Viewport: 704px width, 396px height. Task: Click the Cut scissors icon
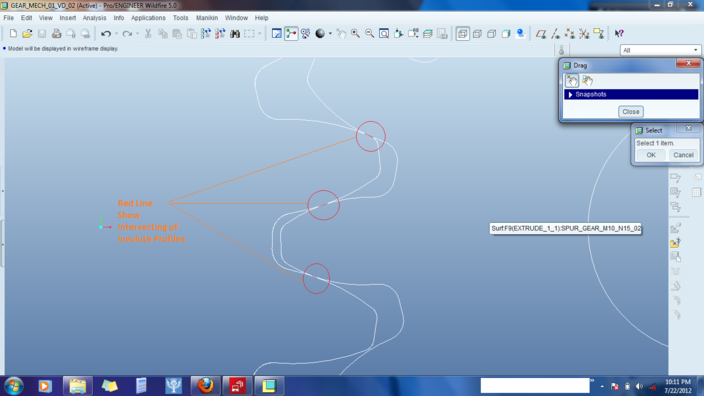(148, 34)
